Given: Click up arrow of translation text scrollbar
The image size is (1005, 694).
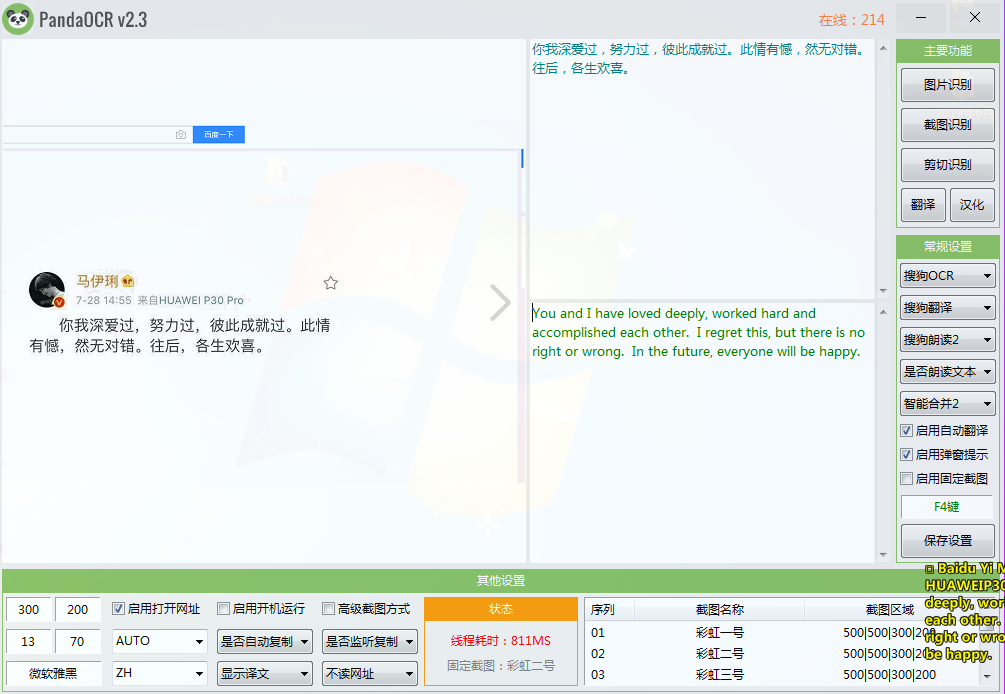Looking at the screenshot, I should click(x=883, y=312).
